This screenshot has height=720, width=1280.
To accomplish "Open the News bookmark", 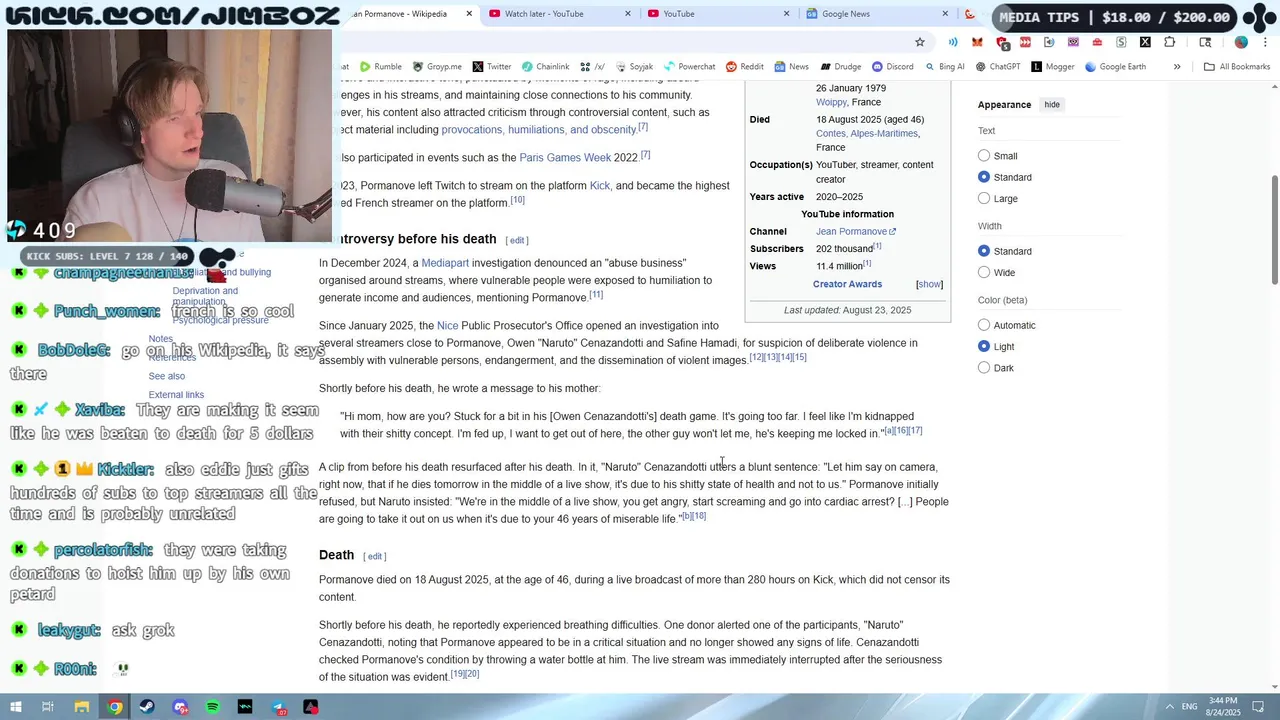I will (791, 67).
